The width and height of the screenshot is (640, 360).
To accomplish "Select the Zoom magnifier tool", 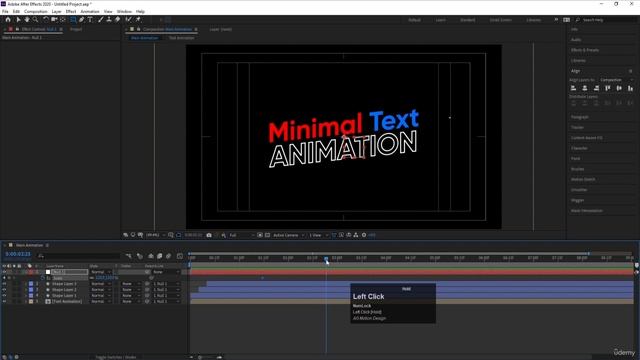I will [36, 20].
